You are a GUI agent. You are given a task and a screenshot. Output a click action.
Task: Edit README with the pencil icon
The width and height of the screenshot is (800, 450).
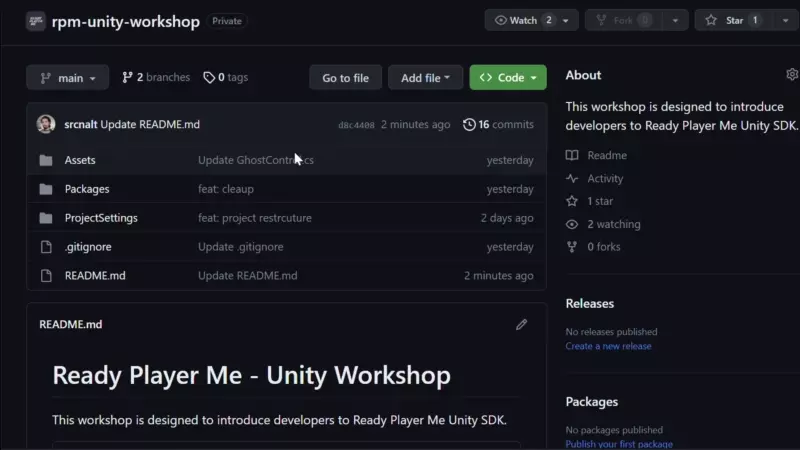tap(521, 324)
